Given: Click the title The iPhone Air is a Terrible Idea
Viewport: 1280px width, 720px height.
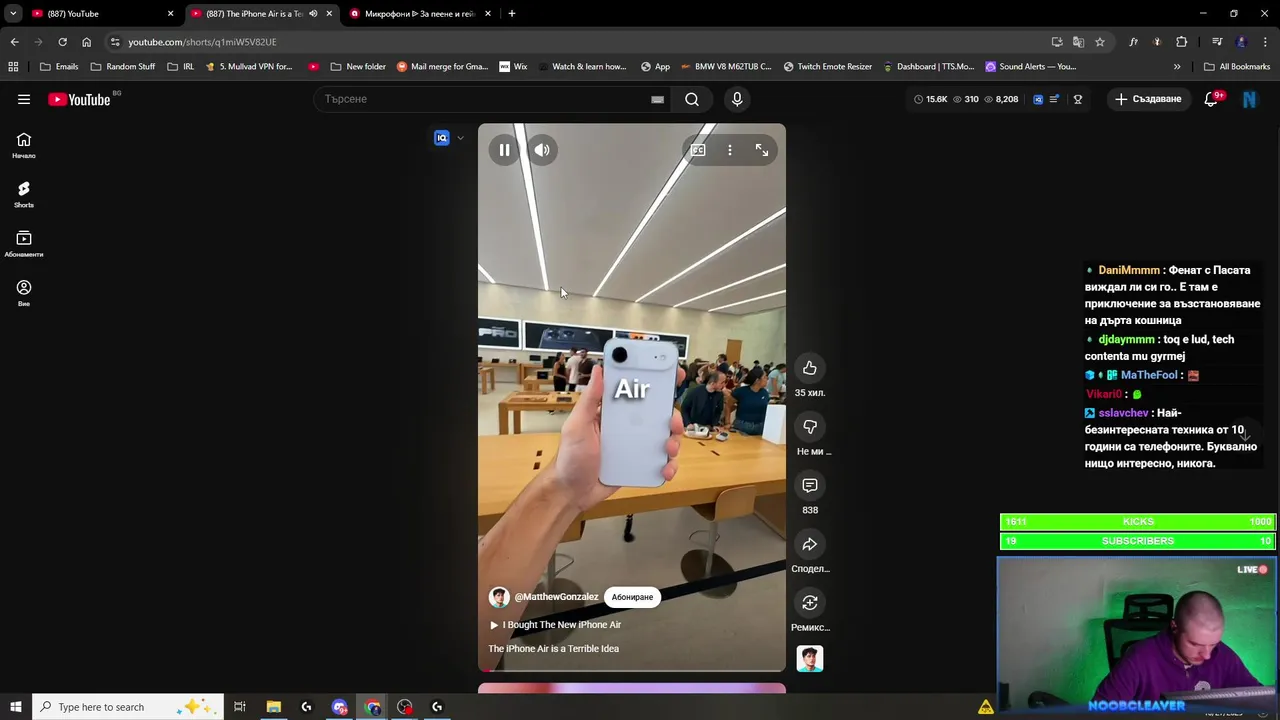Looking at the screenshot, I should [553, 649].
